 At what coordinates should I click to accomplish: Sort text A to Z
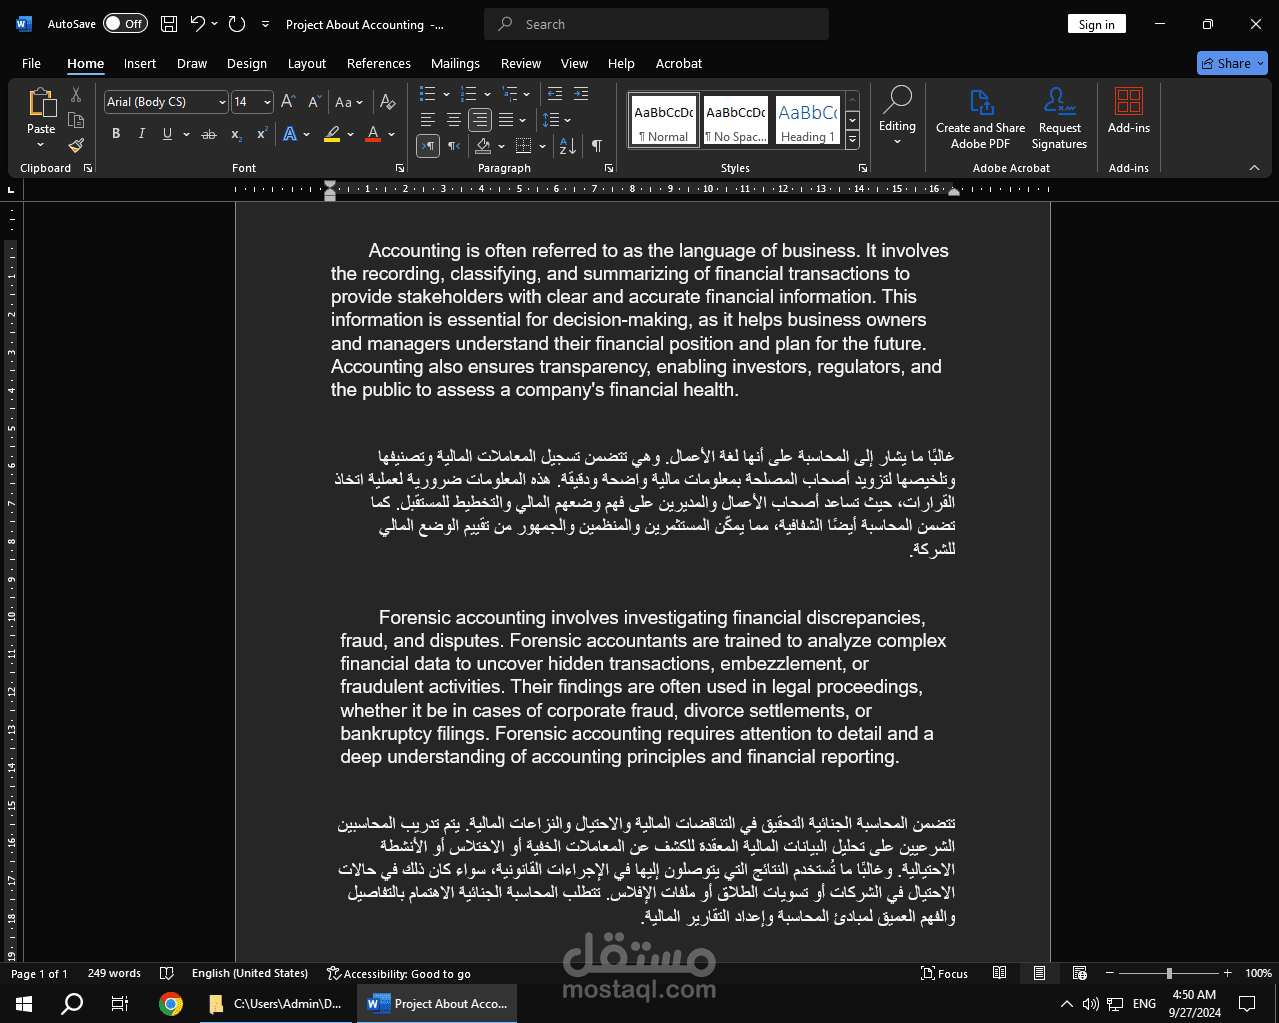568,146
